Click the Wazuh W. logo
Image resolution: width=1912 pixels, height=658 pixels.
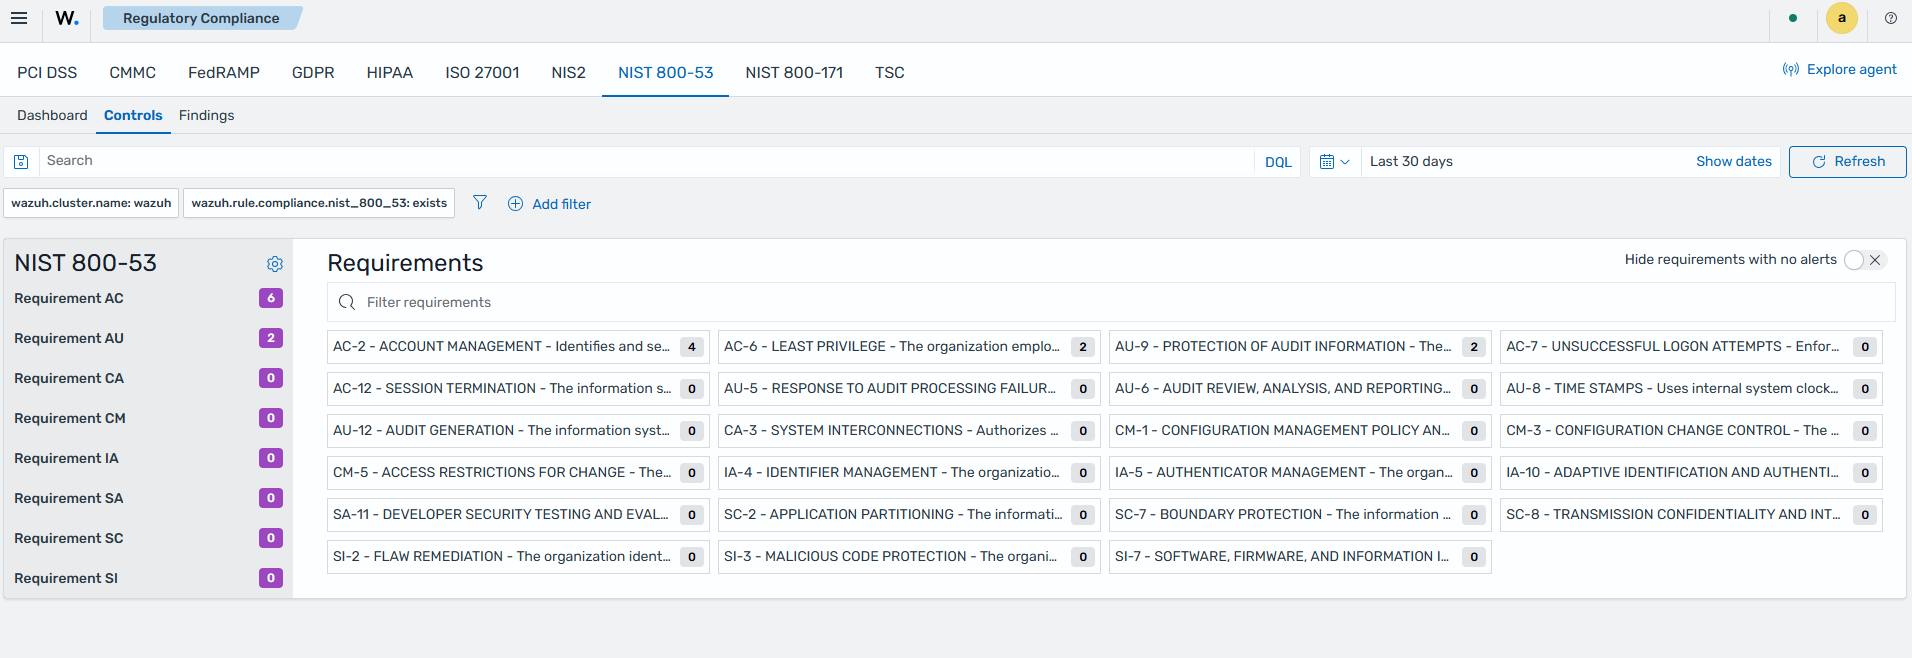(x=67, y=18)
